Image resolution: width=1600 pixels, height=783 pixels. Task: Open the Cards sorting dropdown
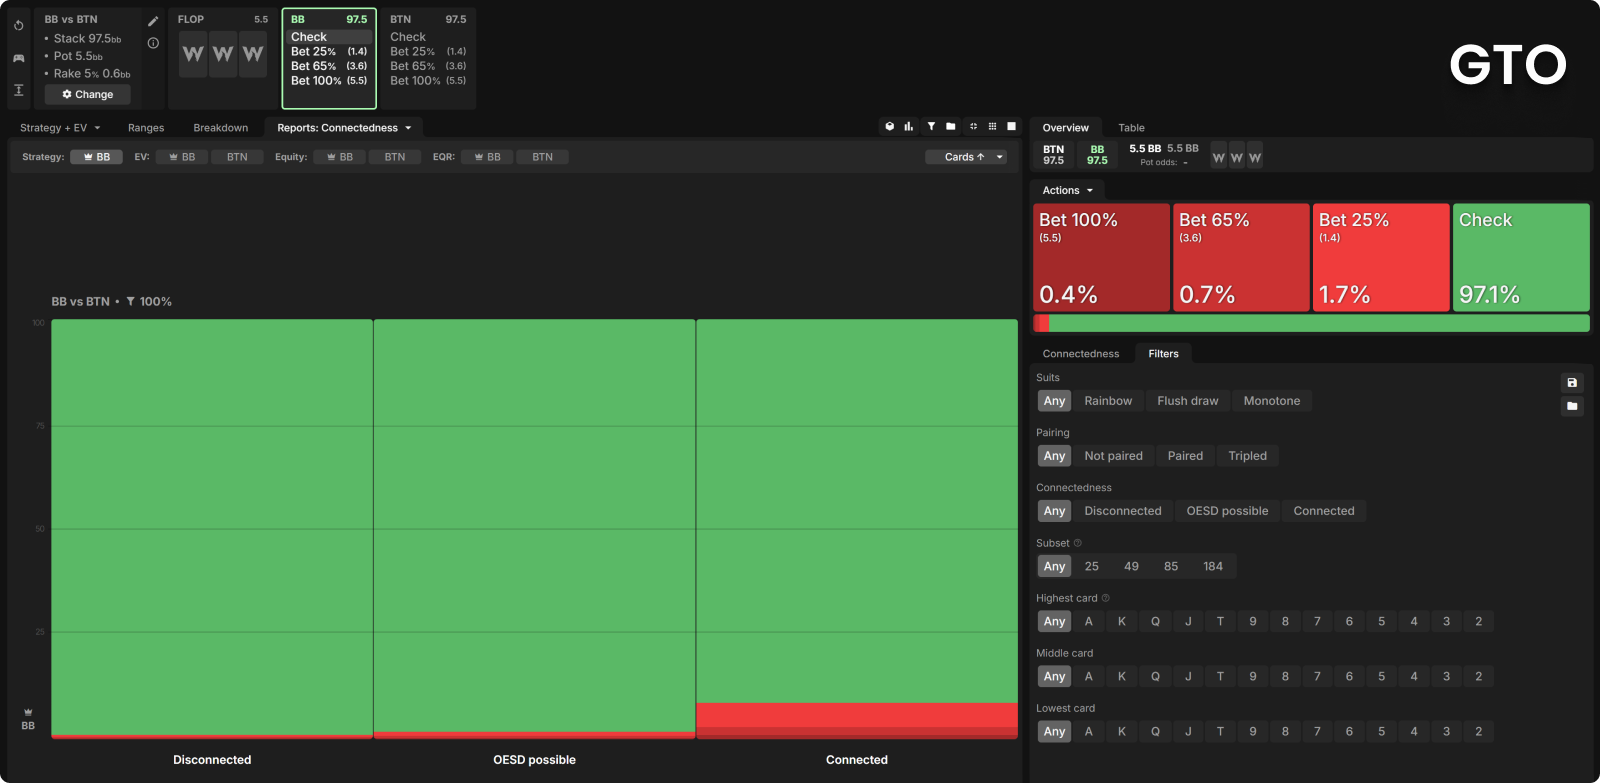coord(966,157)
